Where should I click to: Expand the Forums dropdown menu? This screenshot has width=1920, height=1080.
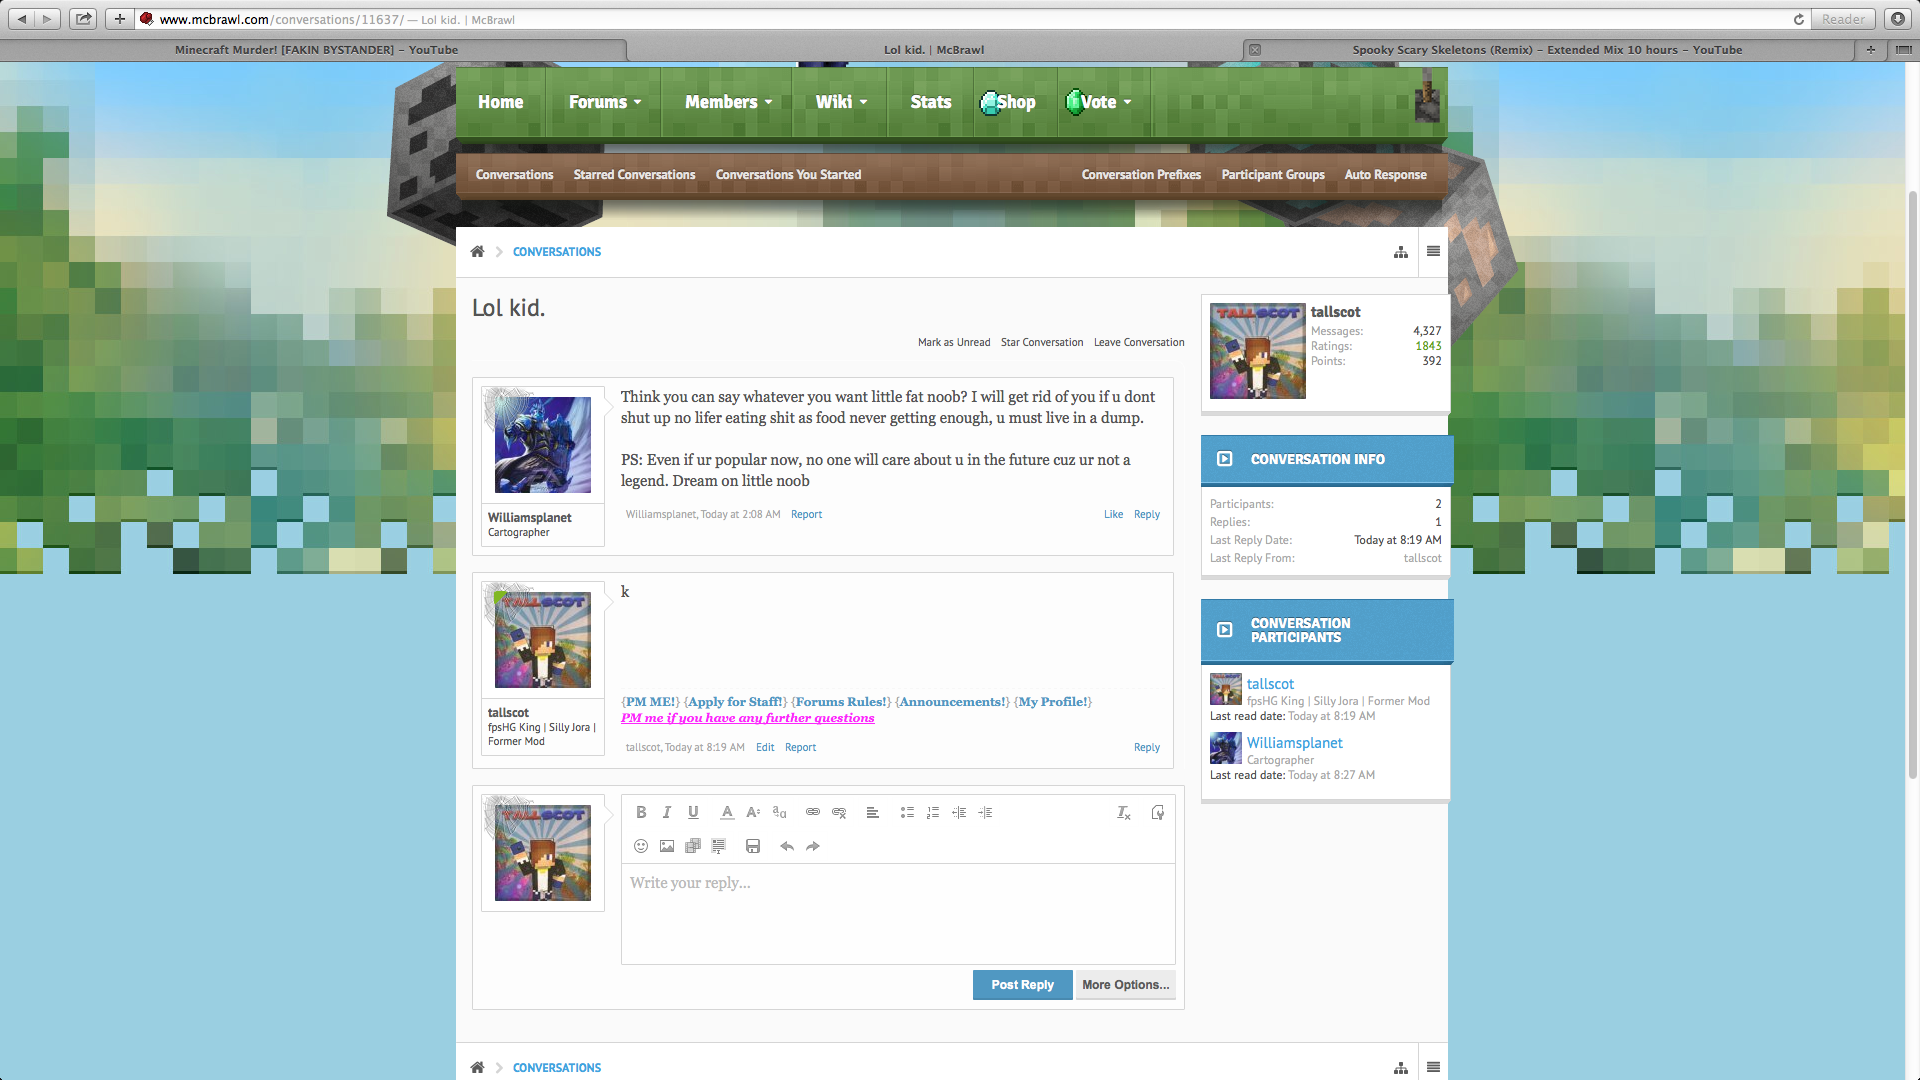[x=604, y=102]
